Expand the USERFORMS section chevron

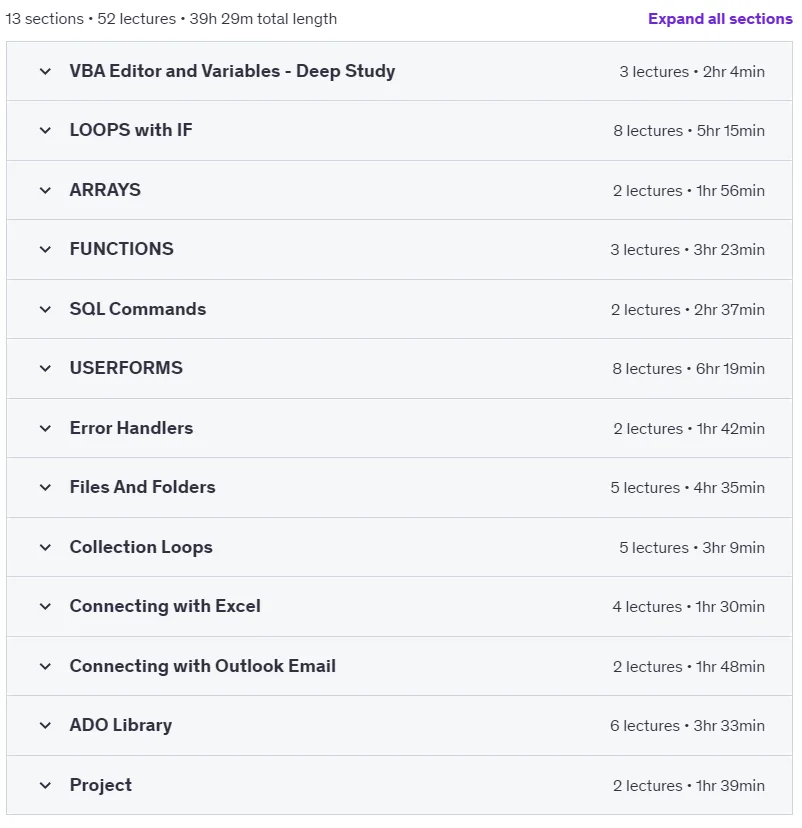45,369
